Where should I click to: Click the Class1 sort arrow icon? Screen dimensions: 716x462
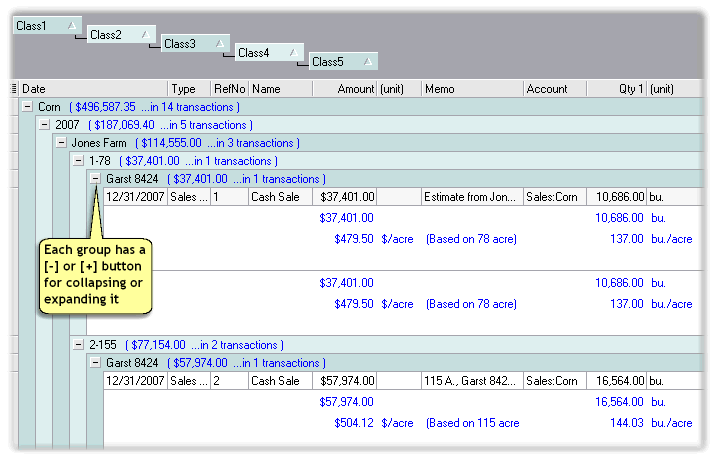[72, 26]
